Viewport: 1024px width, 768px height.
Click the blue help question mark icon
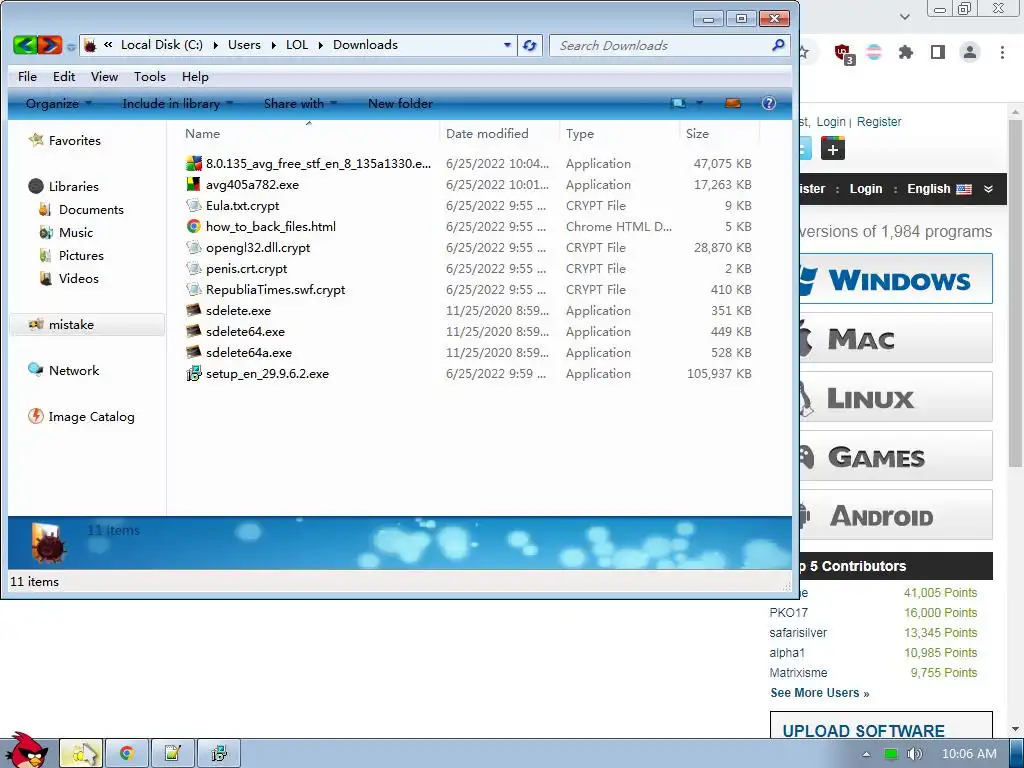click(769, 103)
